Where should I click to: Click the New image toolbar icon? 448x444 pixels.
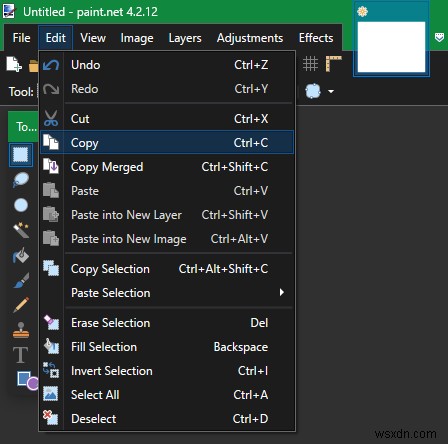click(14, 64)
